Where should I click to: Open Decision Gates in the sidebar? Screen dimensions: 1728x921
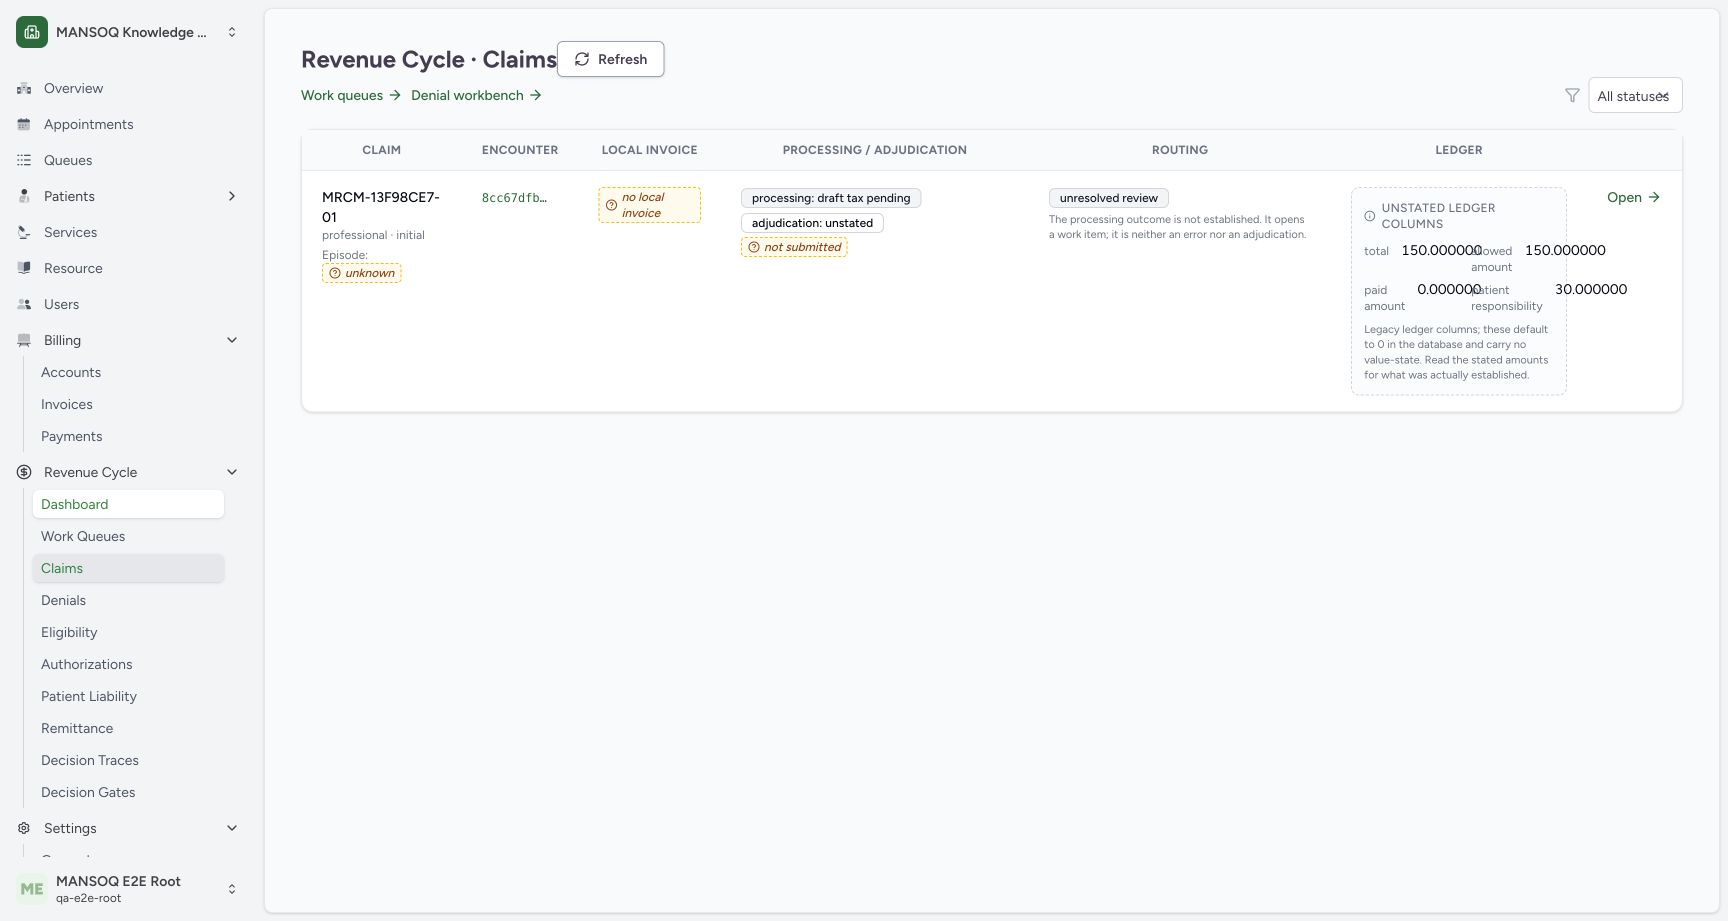click(x=128, y=792)
